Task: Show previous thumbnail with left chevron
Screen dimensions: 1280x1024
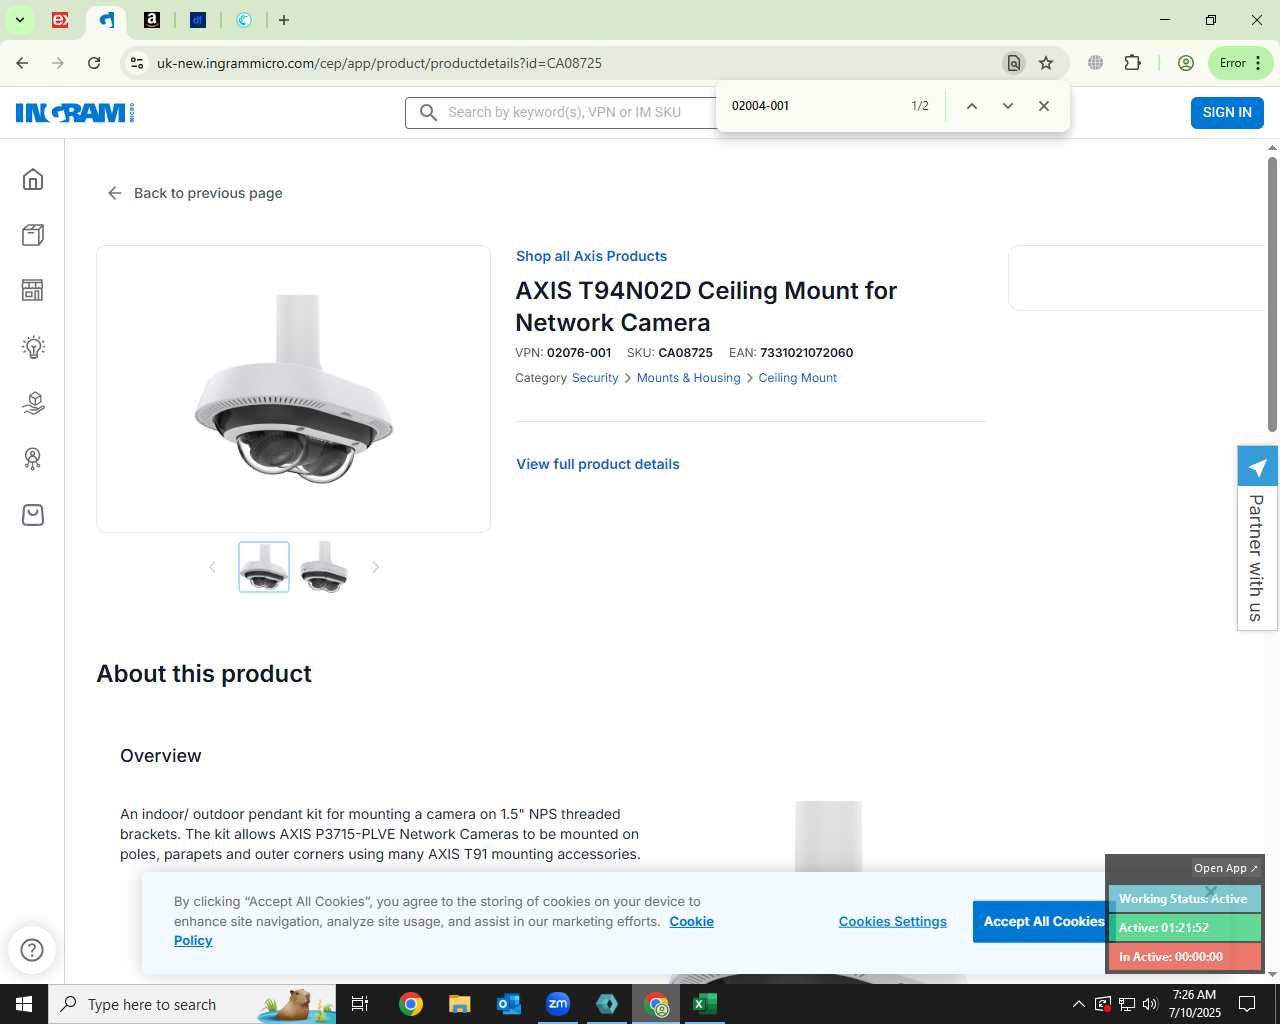Action: tap(212, 567)
